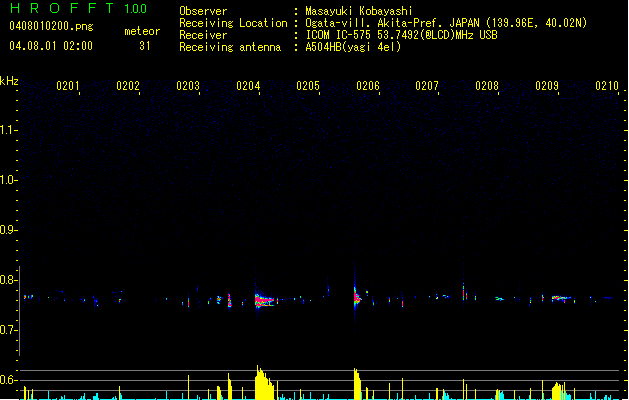Click the yellow intensity peak under 0206
Screen dimensions: 629x400
(357, 384)
